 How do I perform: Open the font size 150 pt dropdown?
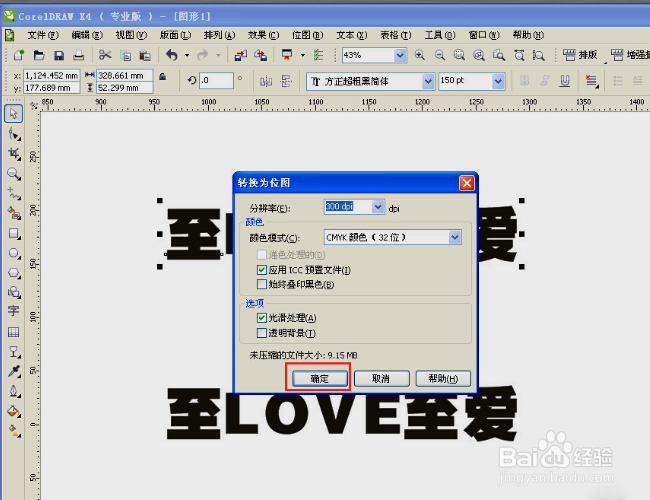pyautogui.click(x=498, y=81)
